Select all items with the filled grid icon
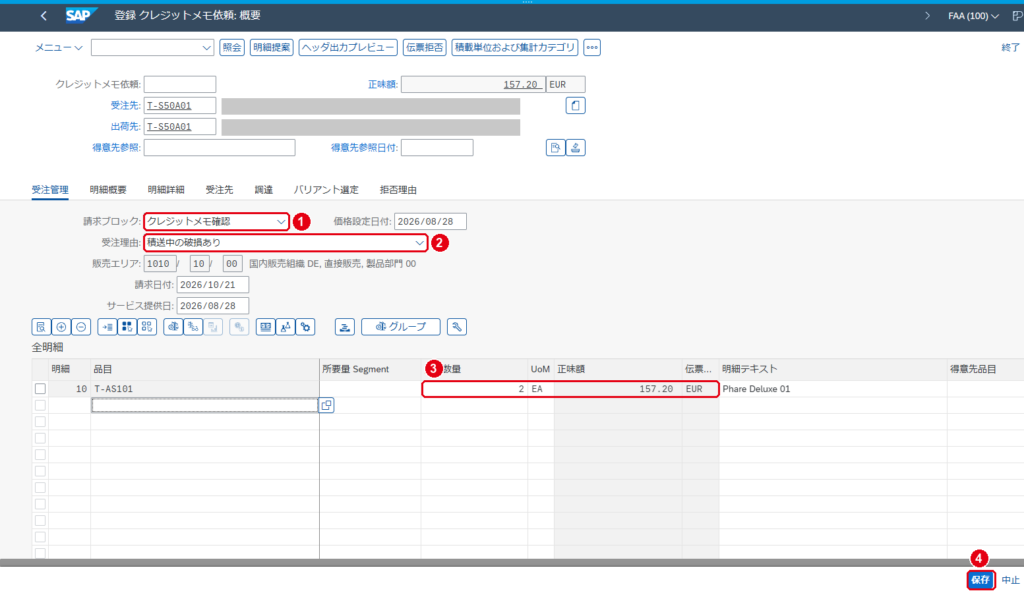This screenshot has height=593, width=1024. [x=127, y=327]
